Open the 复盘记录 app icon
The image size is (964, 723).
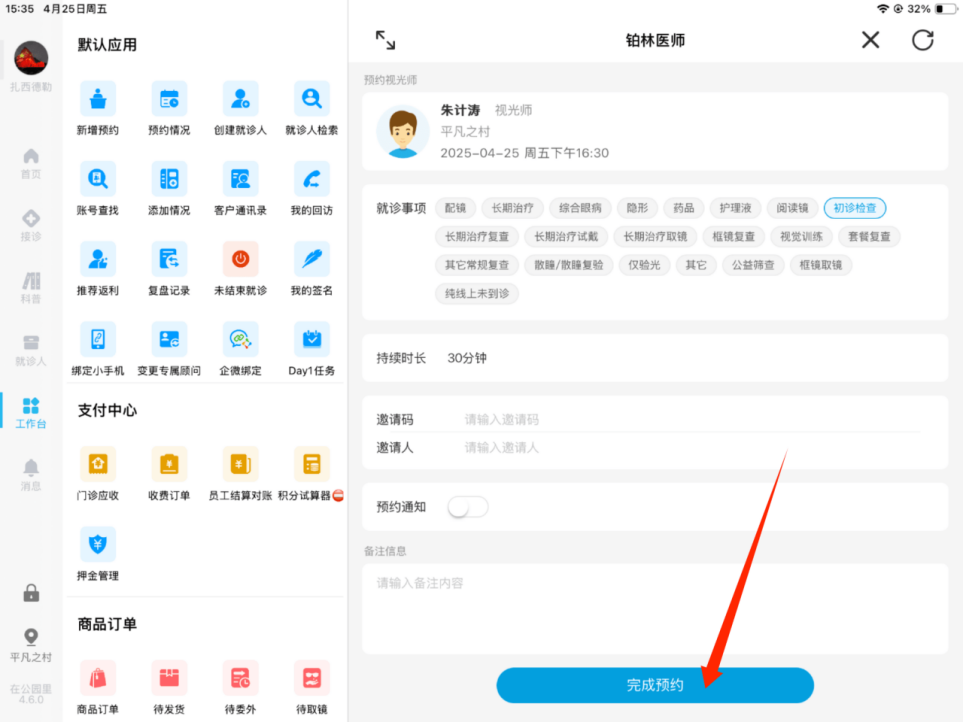169,259
